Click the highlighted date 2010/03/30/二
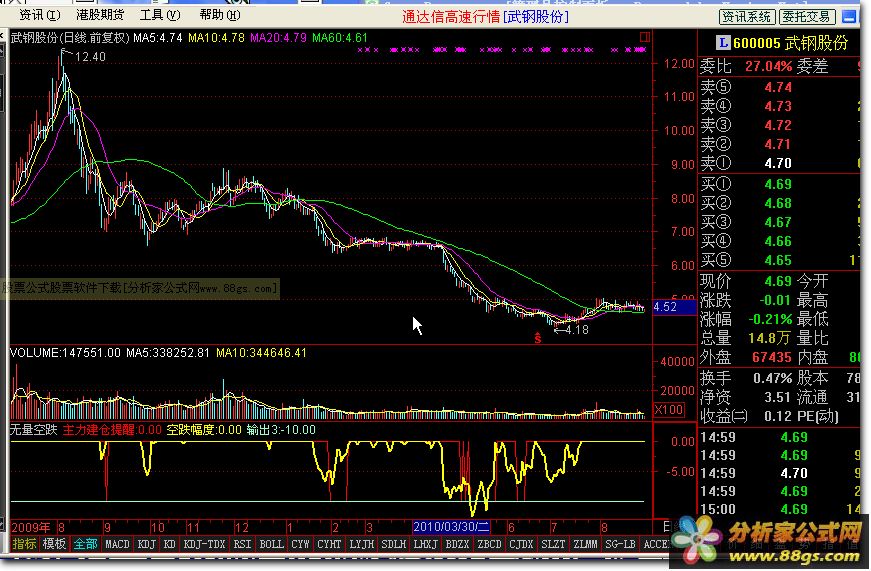 tap(451, 527)
